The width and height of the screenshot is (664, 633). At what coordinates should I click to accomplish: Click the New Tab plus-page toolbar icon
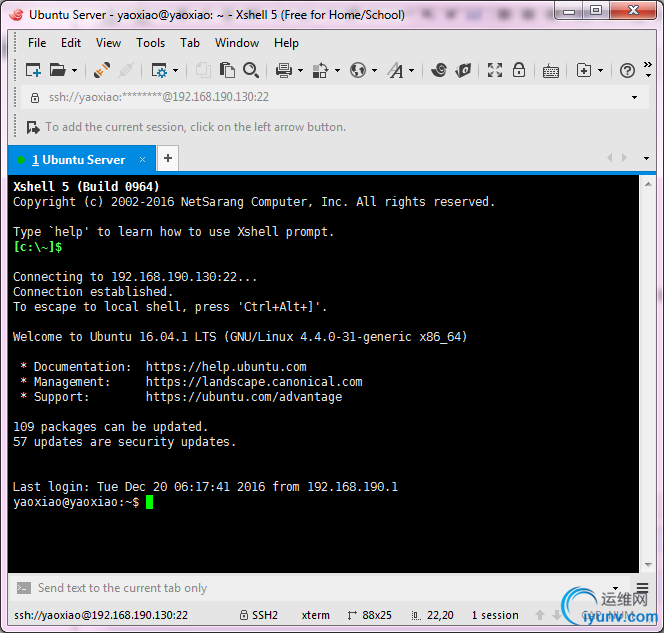pos(584,70)
